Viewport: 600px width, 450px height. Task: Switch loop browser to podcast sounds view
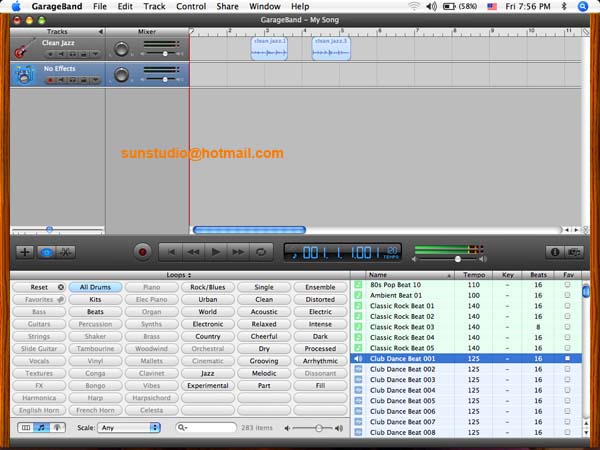click(x=57, y=428)
